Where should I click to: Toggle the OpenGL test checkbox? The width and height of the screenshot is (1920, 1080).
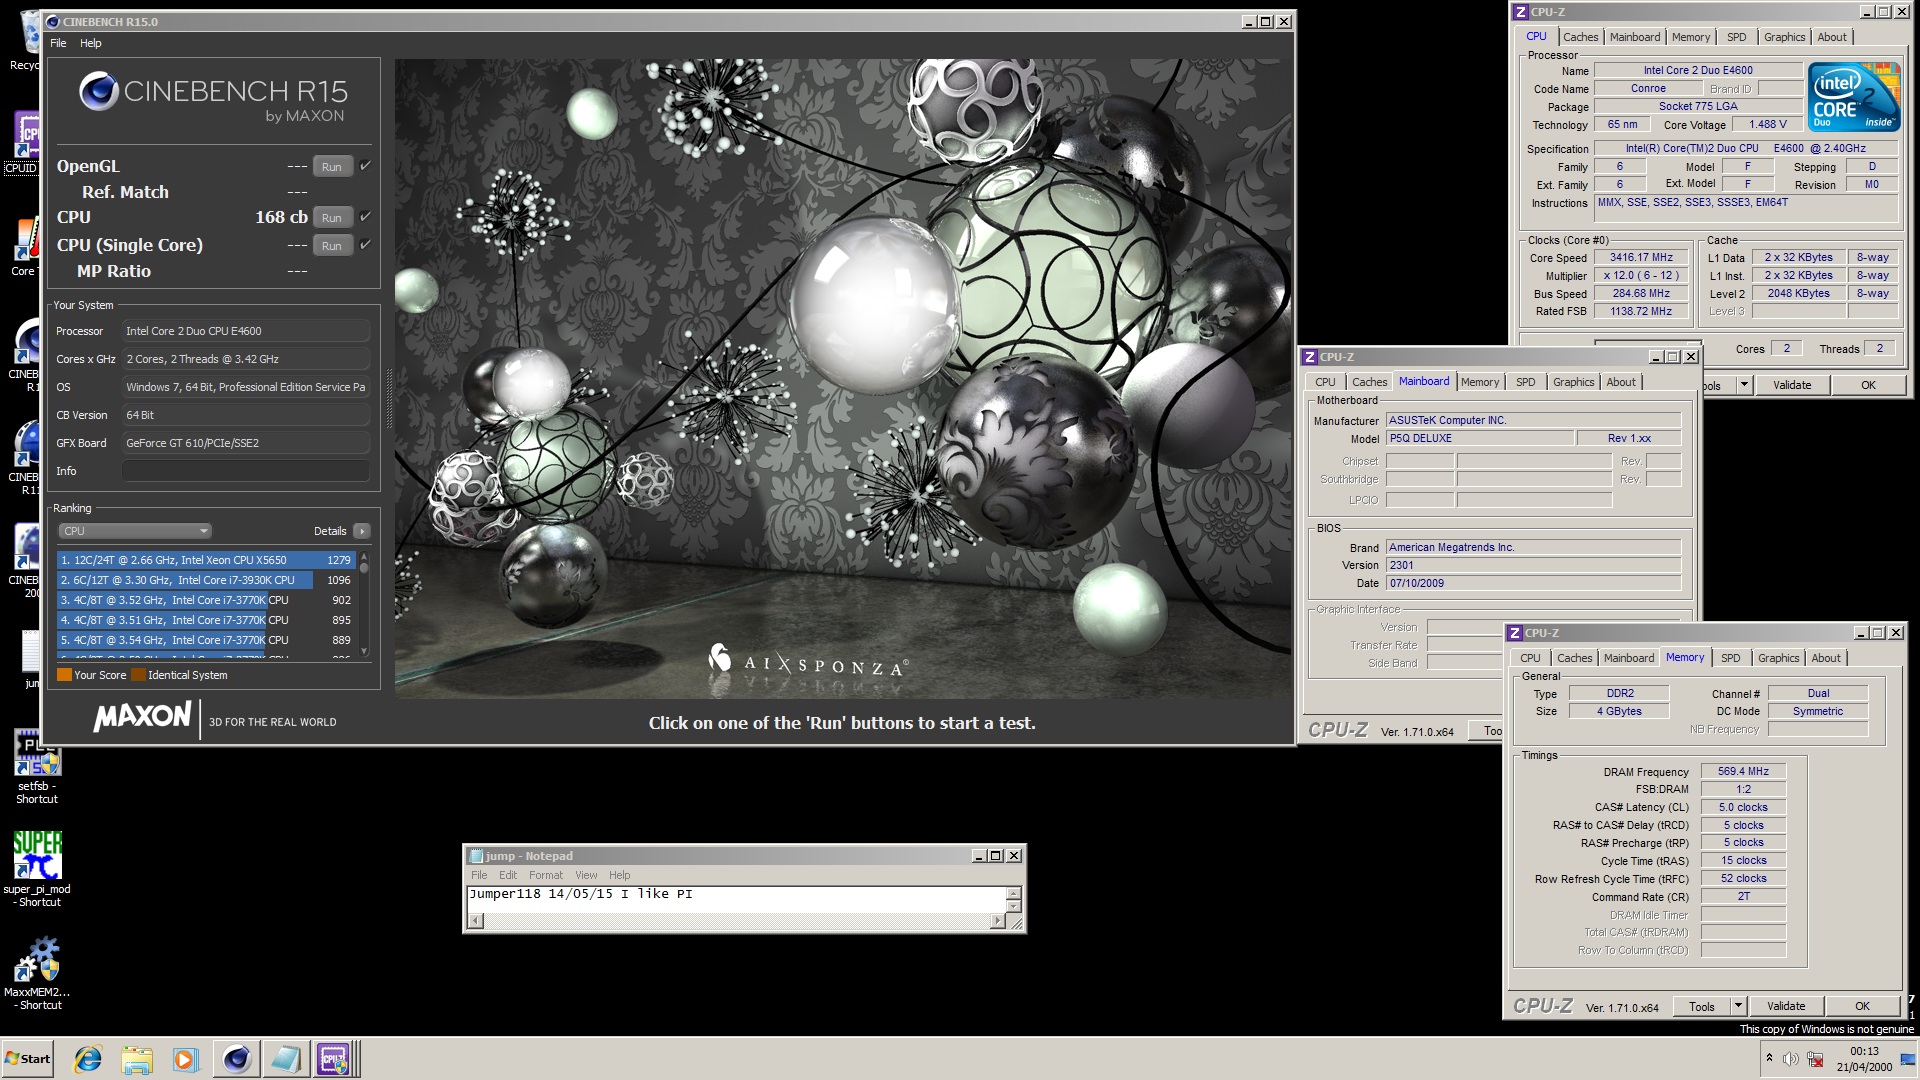365,166
